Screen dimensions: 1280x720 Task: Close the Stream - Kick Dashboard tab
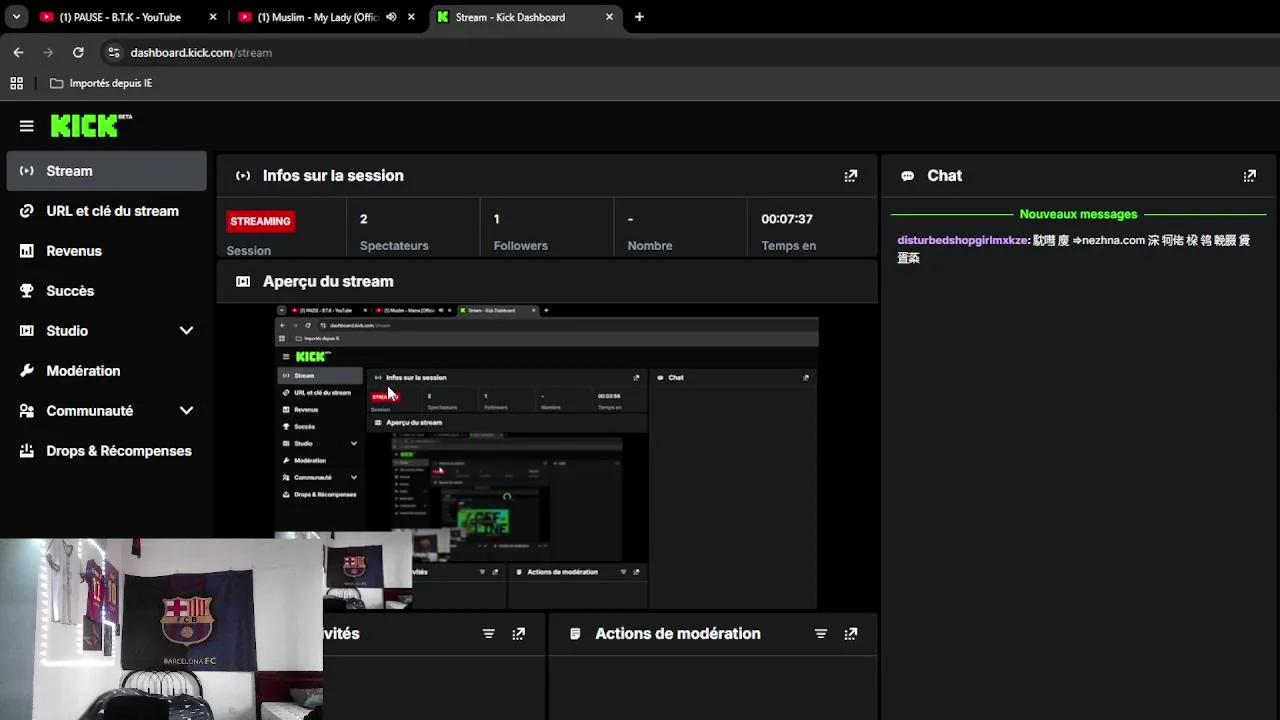(610, 17)
